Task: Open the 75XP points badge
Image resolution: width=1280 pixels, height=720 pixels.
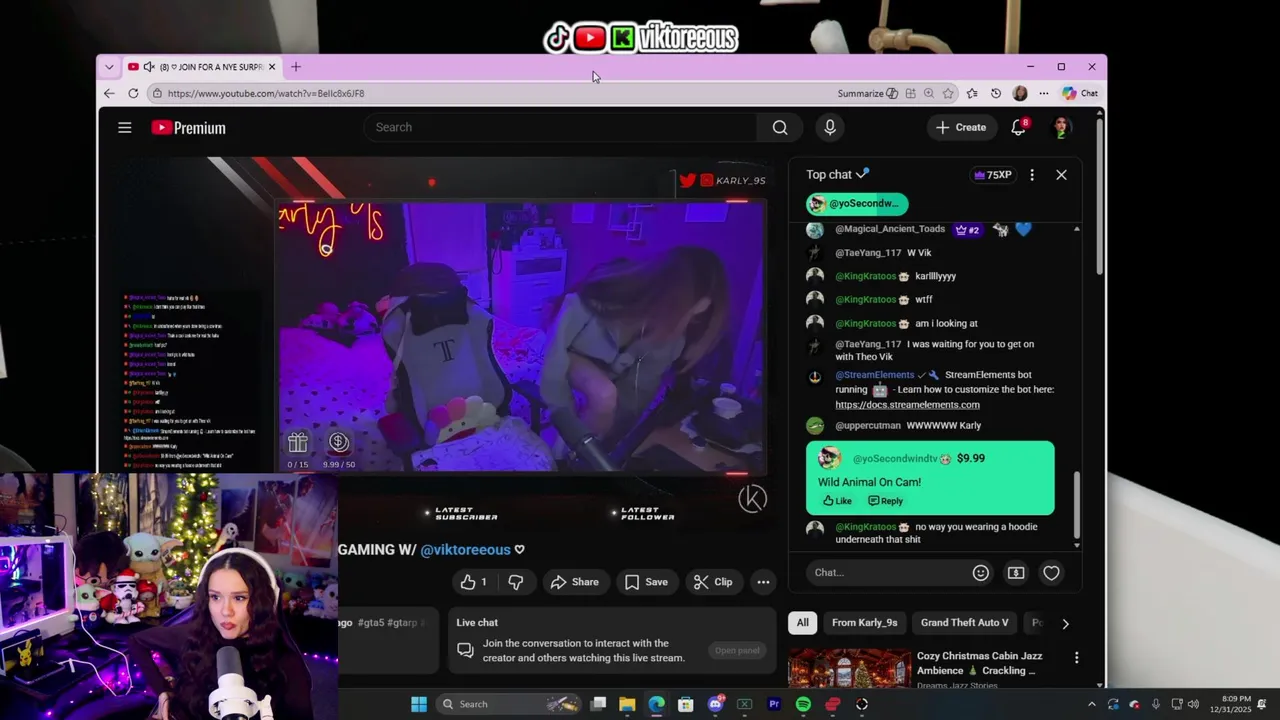Action: tap(993, 175)
